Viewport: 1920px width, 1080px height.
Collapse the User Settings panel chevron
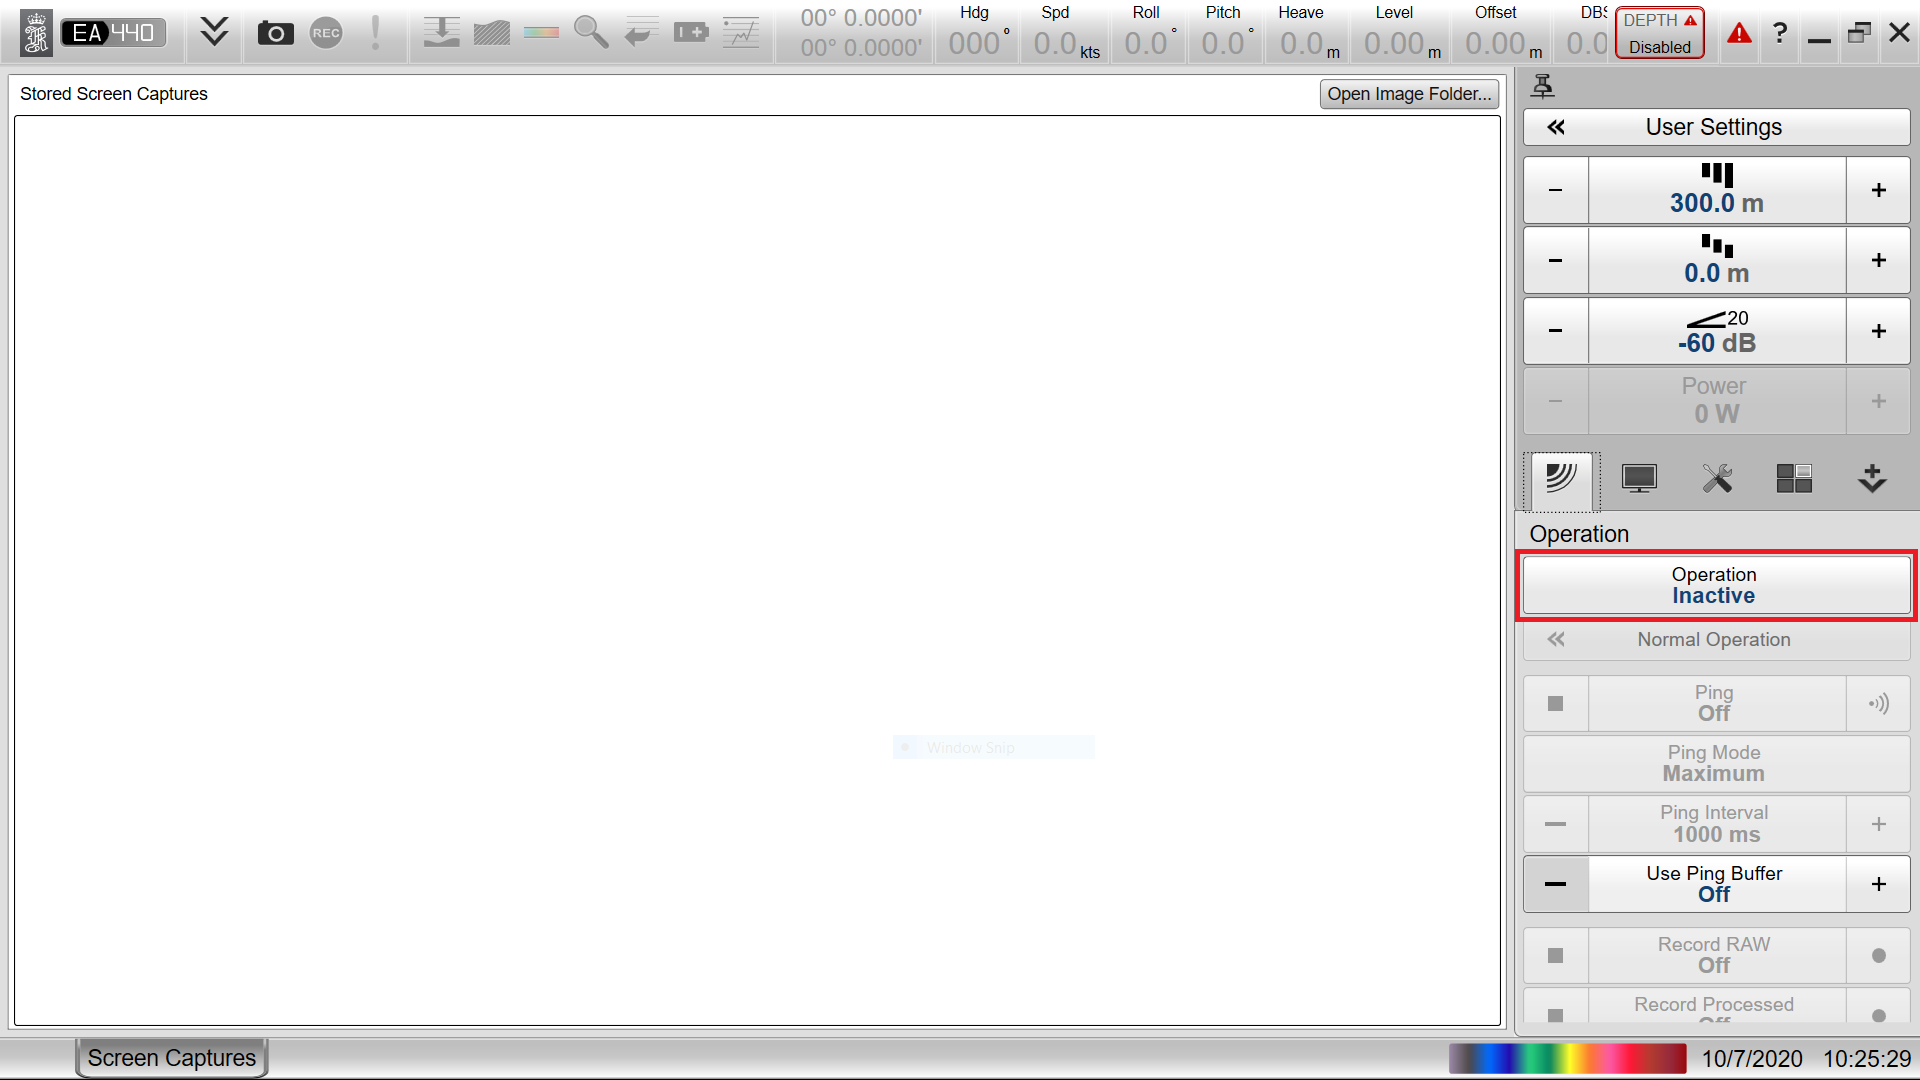click(1556, 127)
